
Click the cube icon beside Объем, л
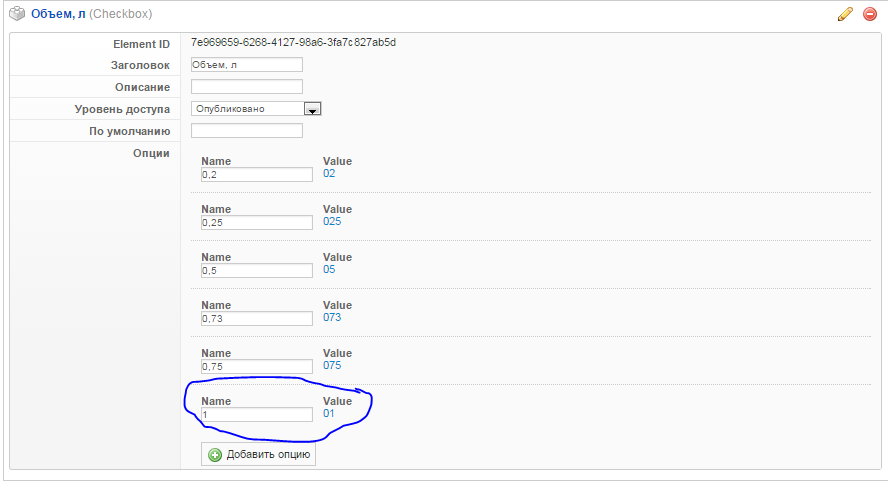(x=17, y=14)
